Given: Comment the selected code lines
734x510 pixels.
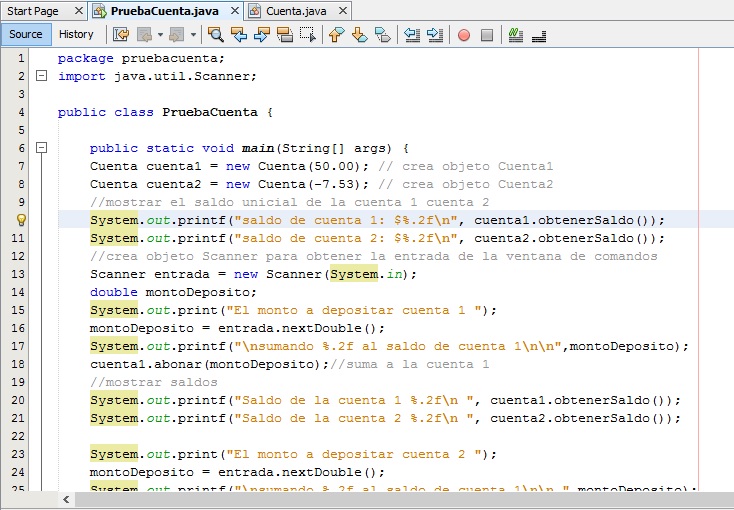Looking at the screenshot, I should (x=515, y=34).
